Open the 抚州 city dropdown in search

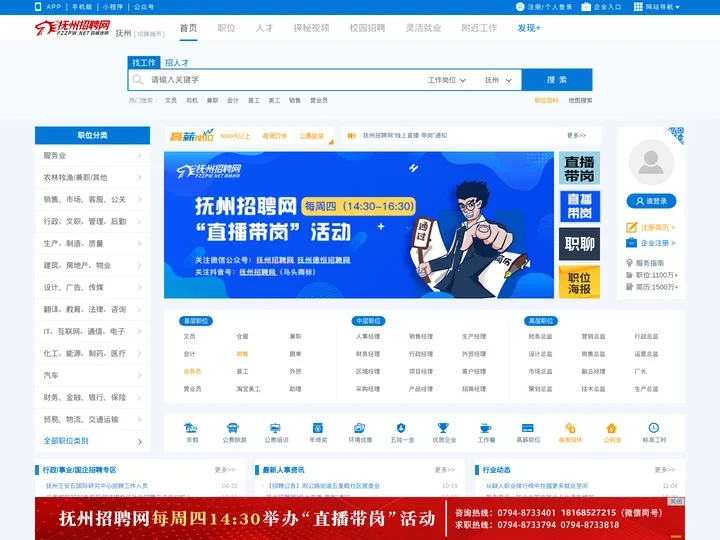(498, 80)
